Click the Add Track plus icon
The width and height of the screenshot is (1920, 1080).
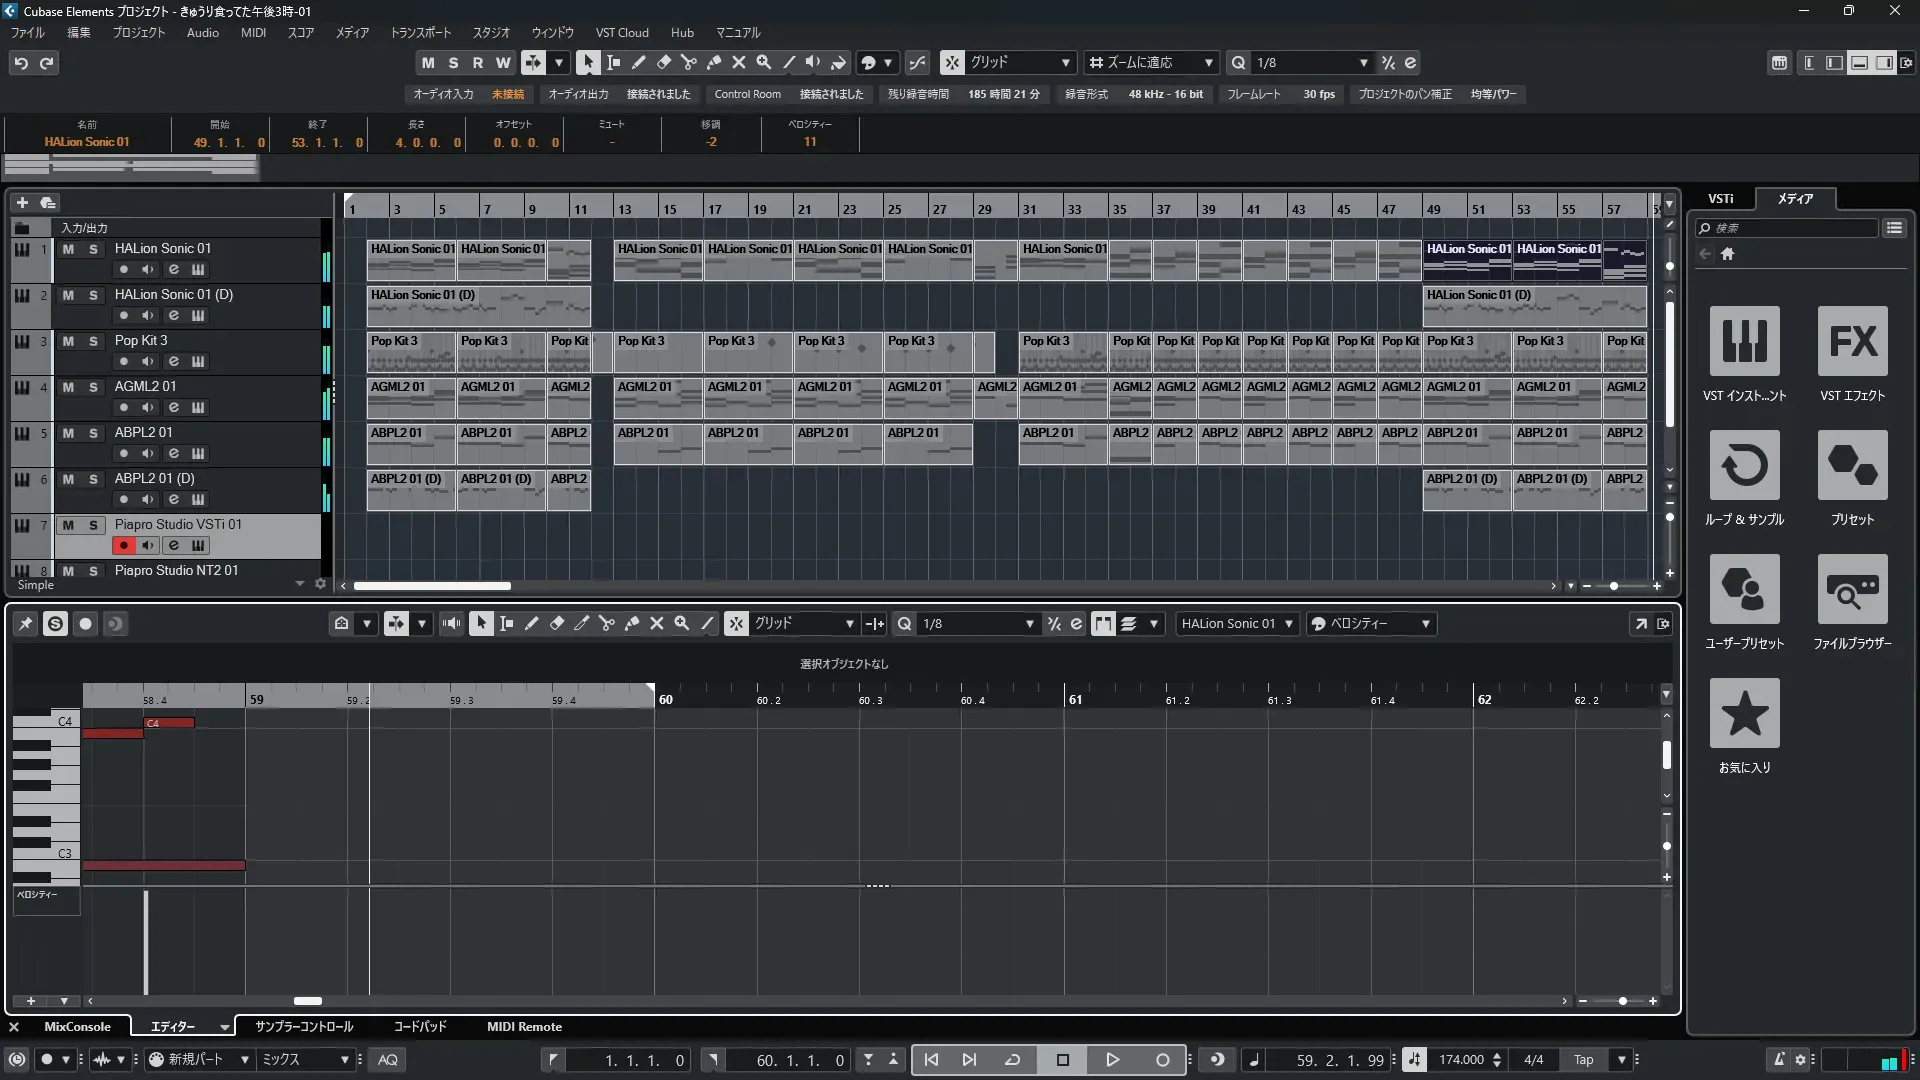22,202
